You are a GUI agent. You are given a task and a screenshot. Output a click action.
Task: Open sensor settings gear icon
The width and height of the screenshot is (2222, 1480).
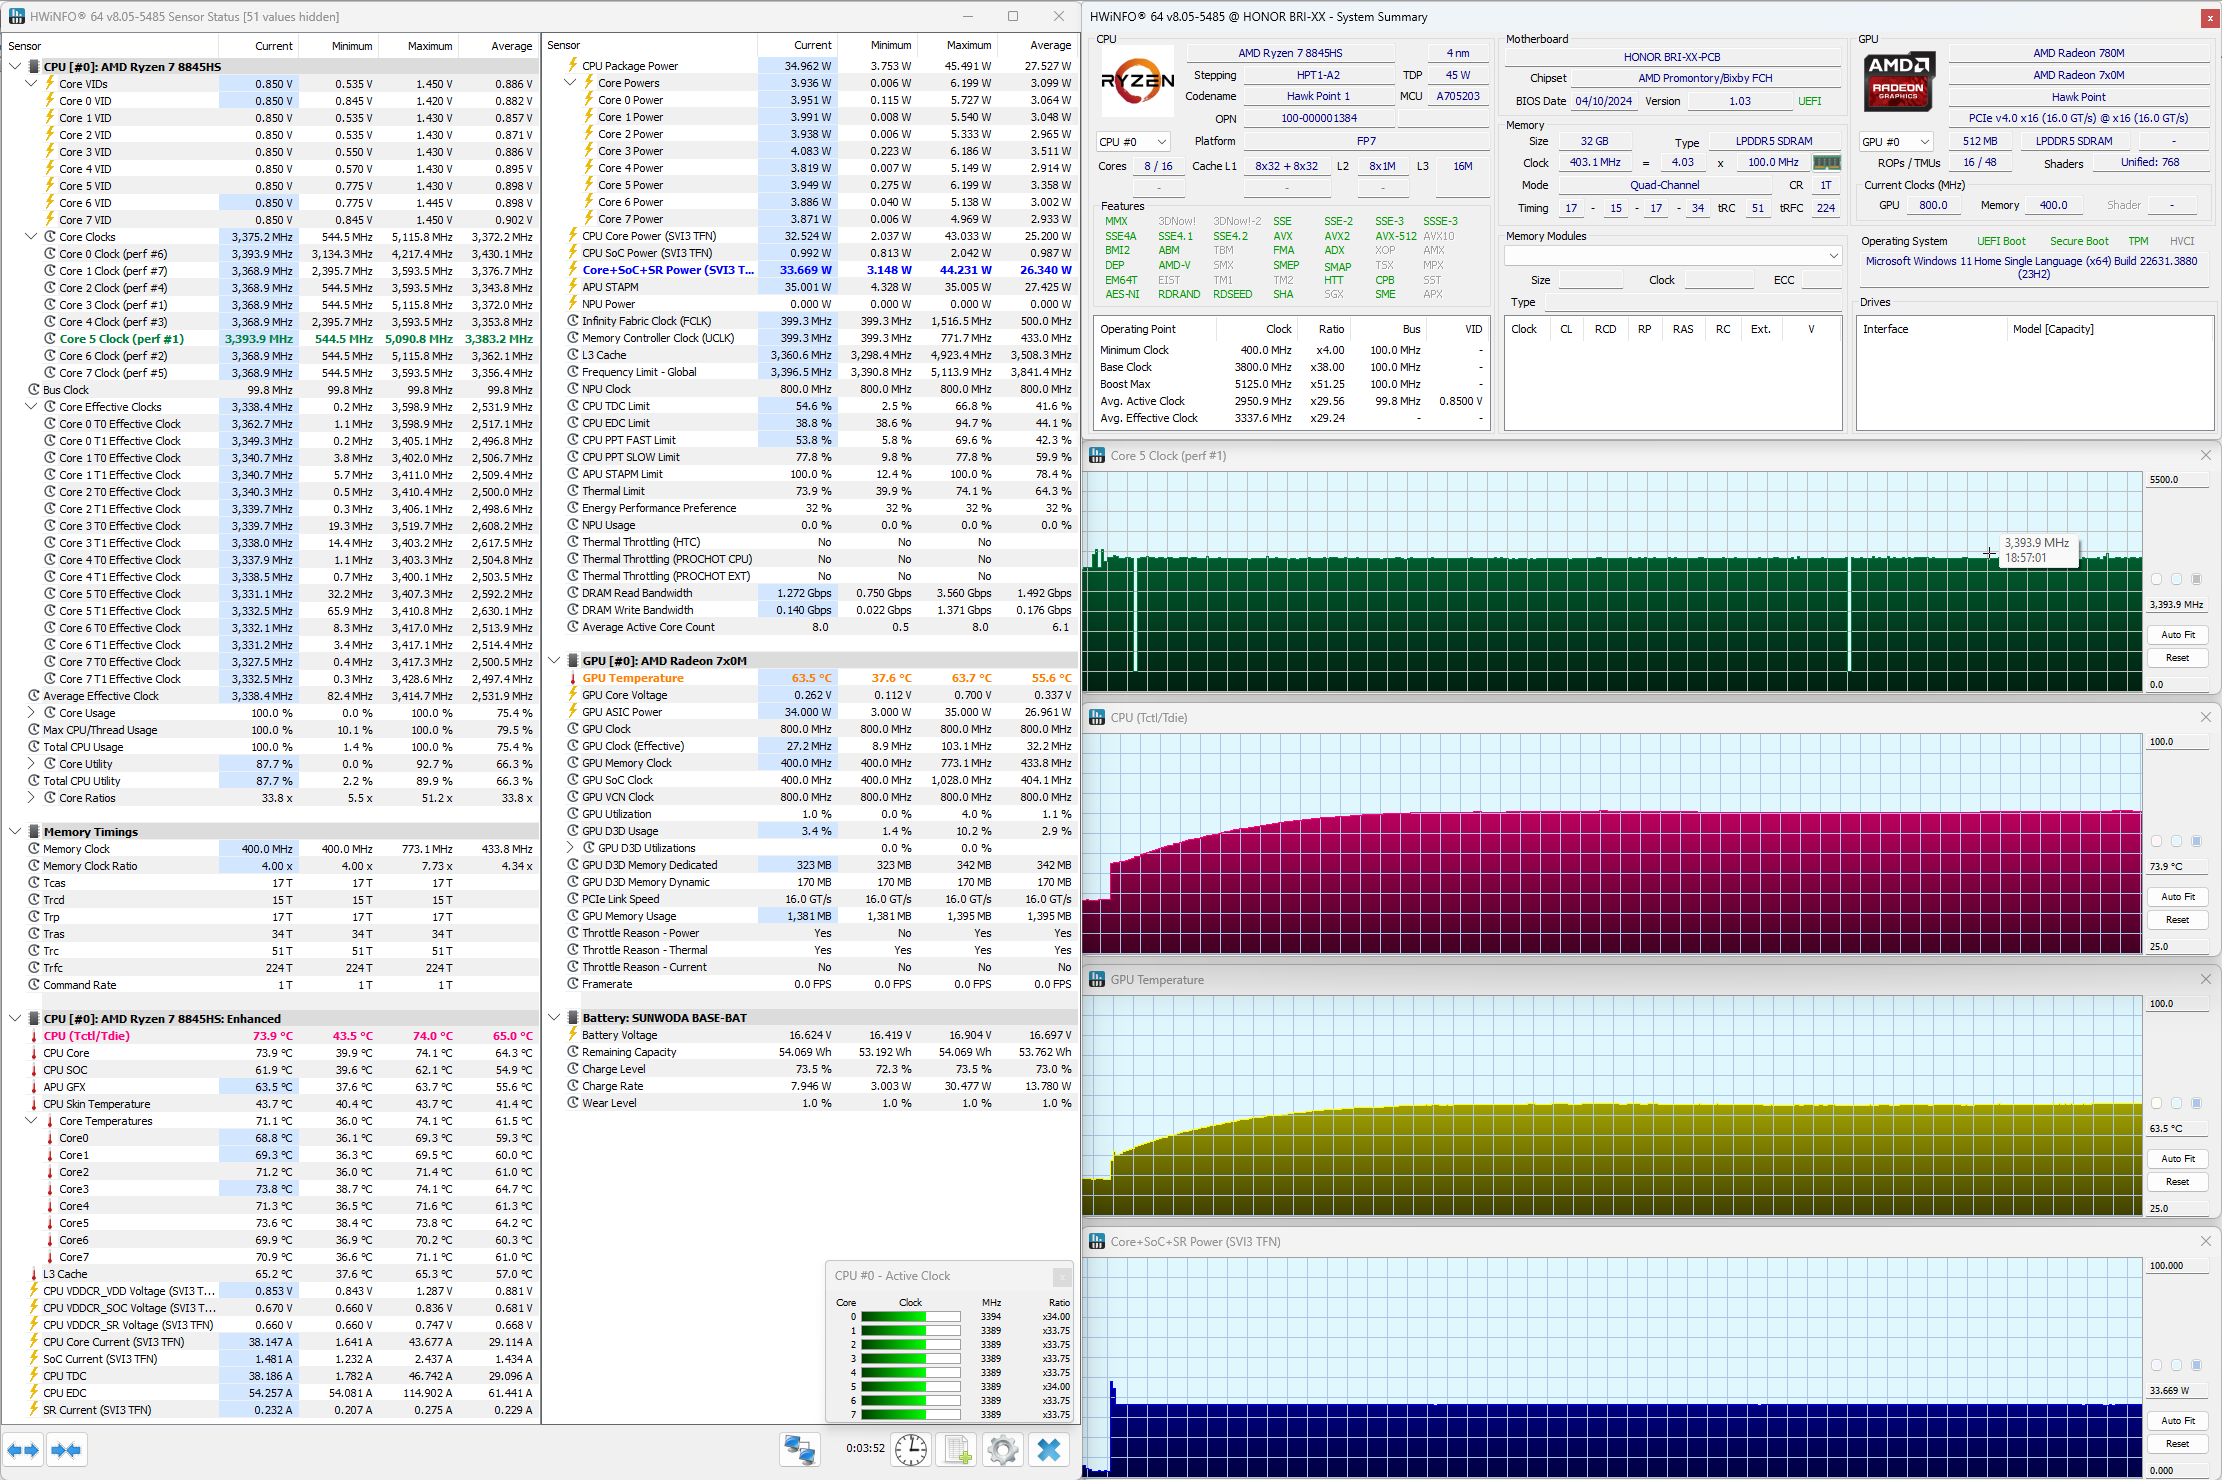pos(1002,1449)
